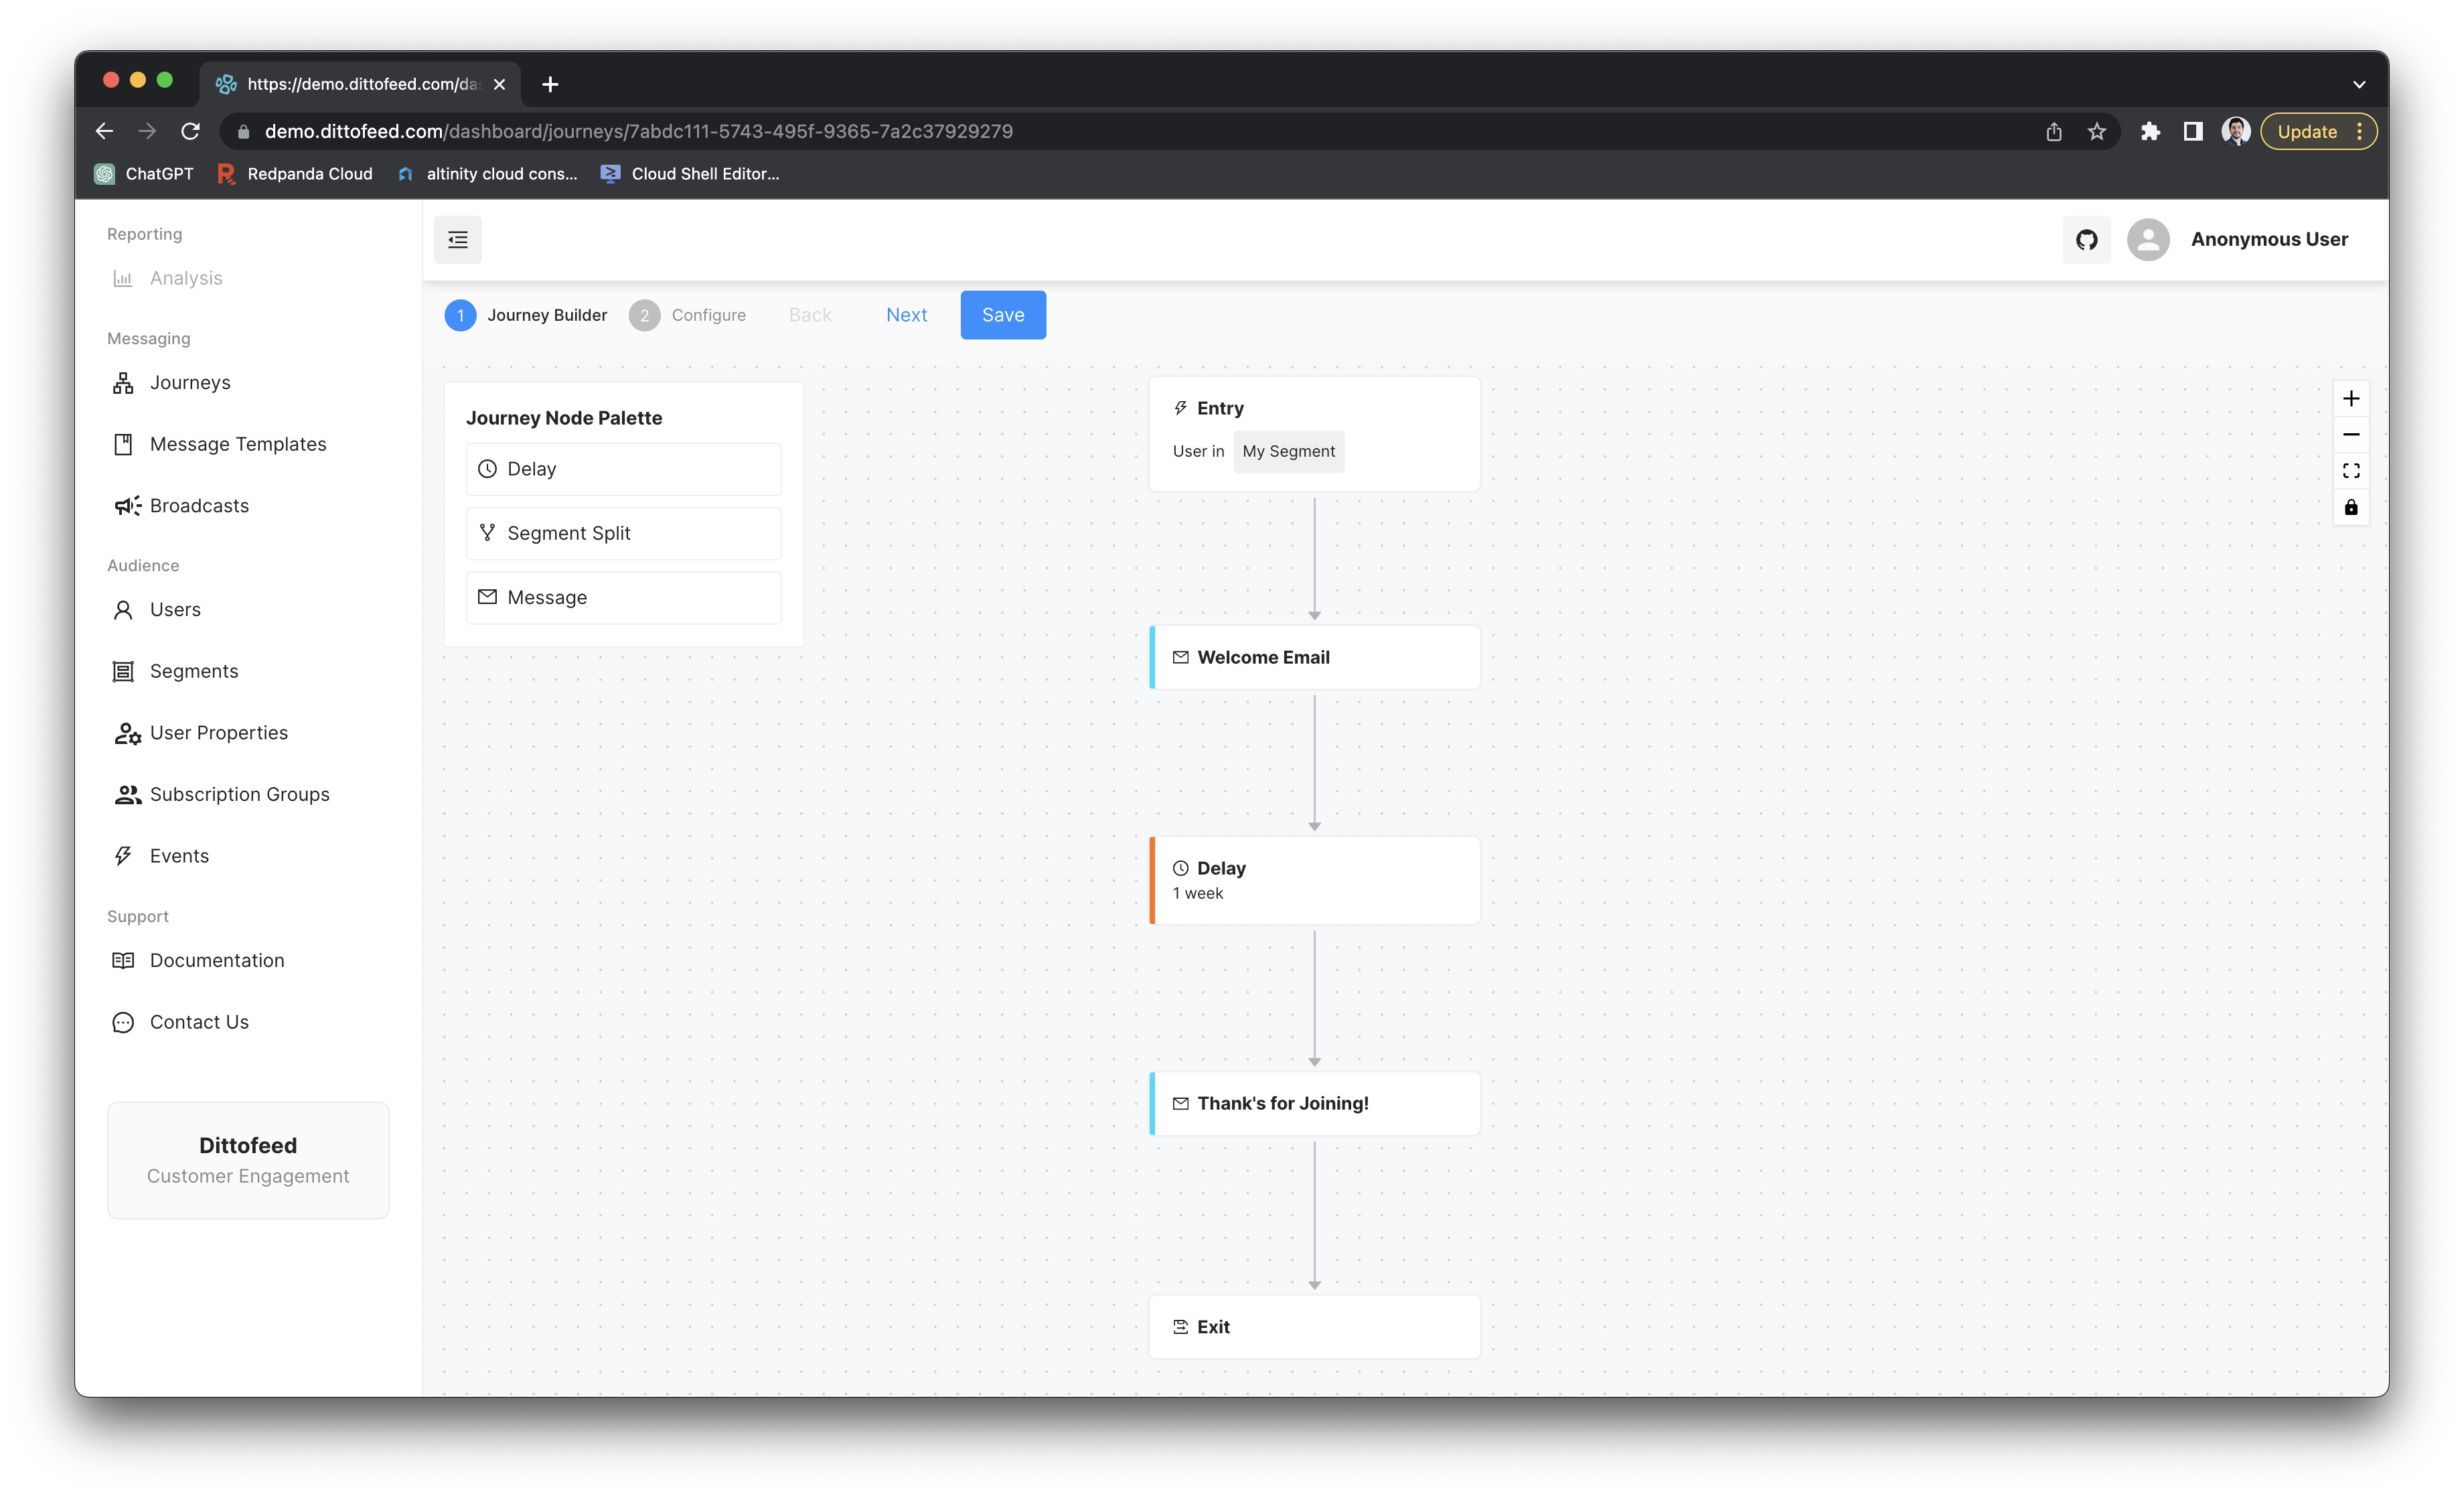Go to Message Templates page

point(237,444)
